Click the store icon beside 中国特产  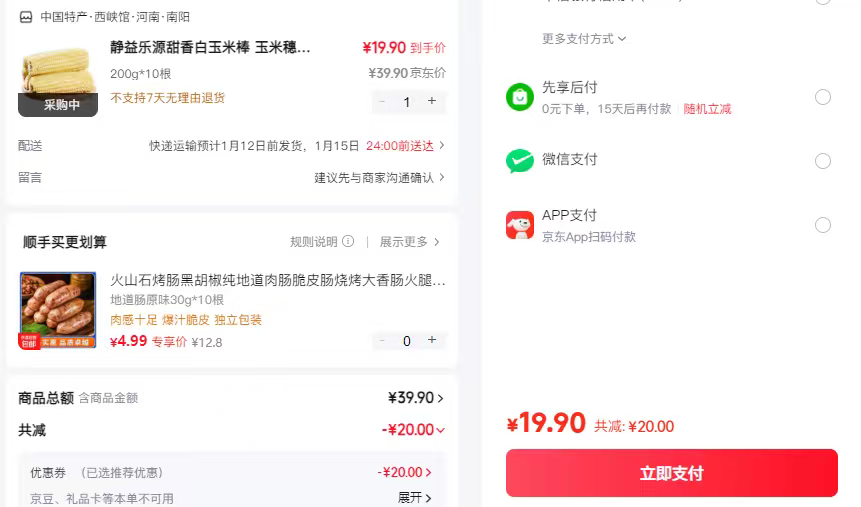coord(26,17)
